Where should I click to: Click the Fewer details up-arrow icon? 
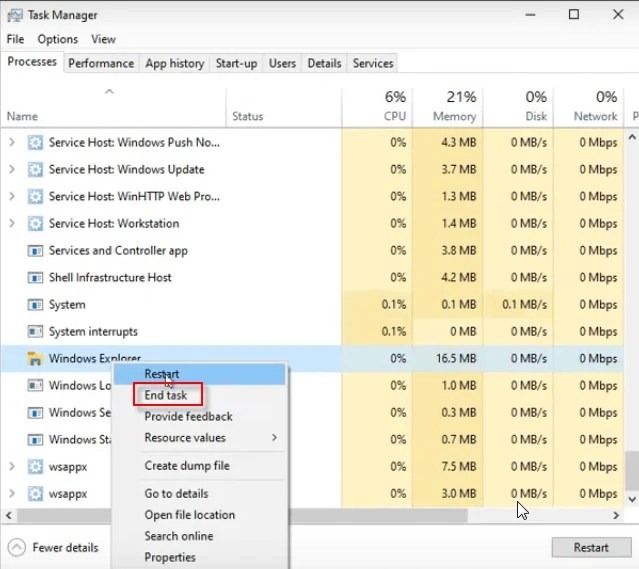tap(17, 547)
